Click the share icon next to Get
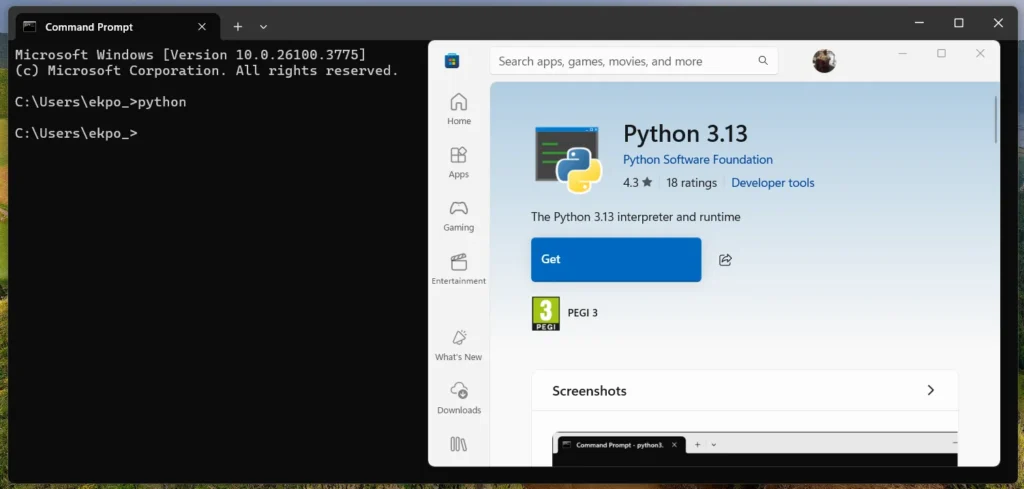Screen dimensions: 1024x489 pos(725,260)
